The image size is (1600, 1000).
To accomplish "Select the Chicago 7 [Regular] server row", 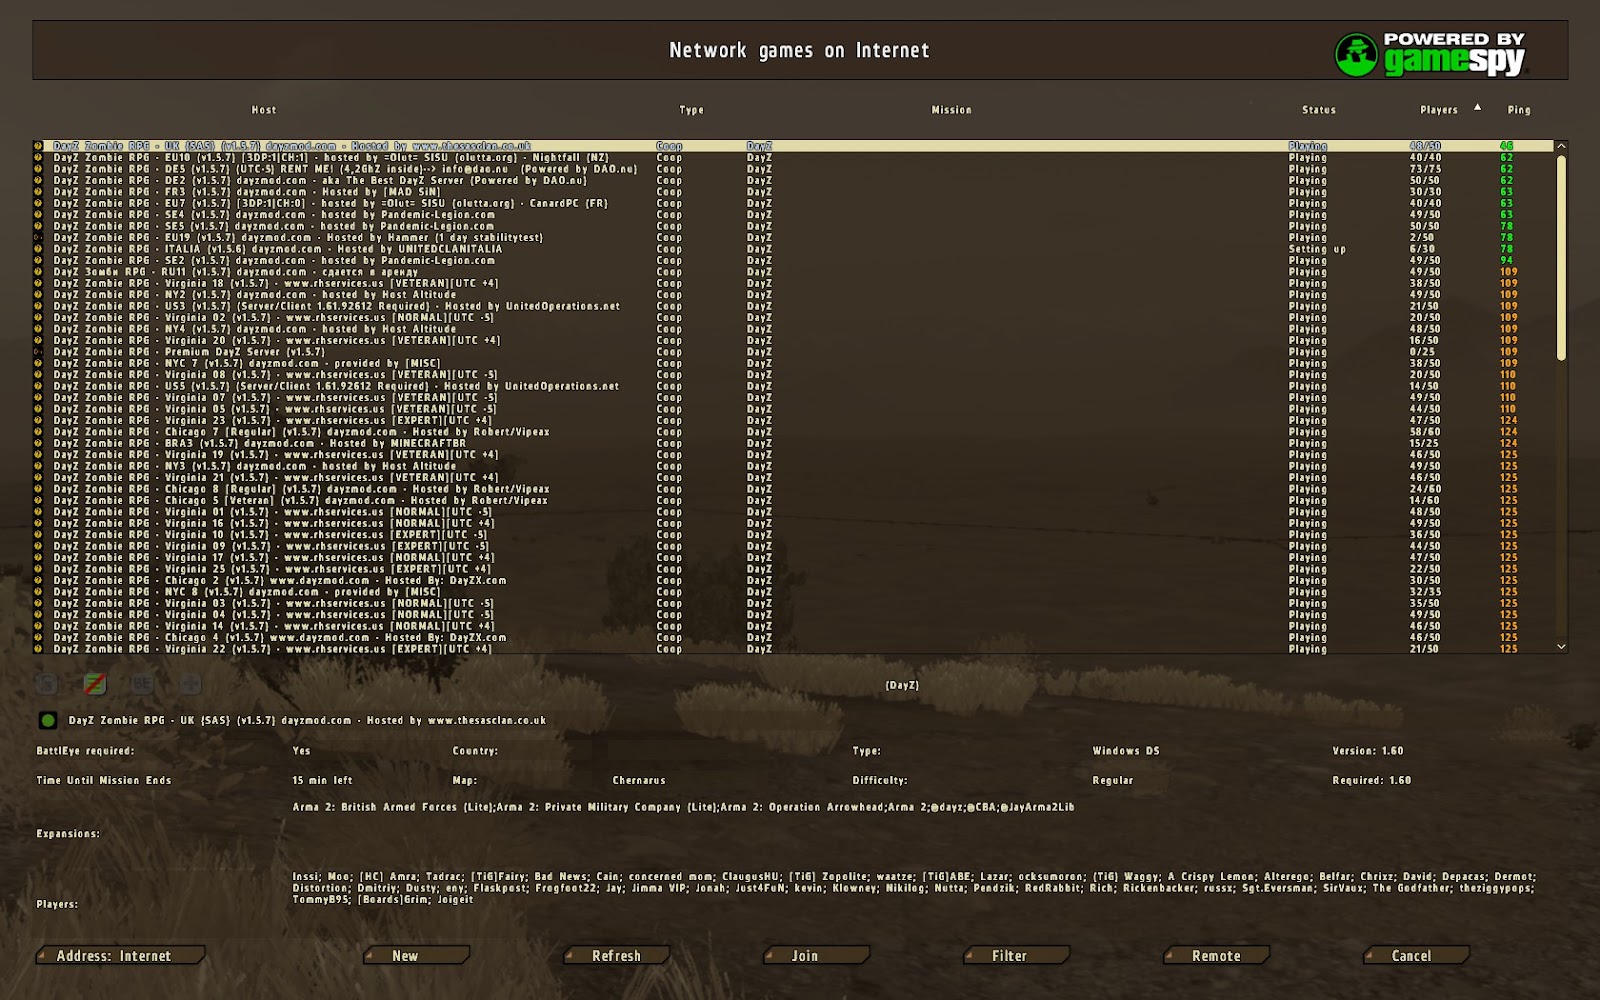I will [x=793, y=432].
